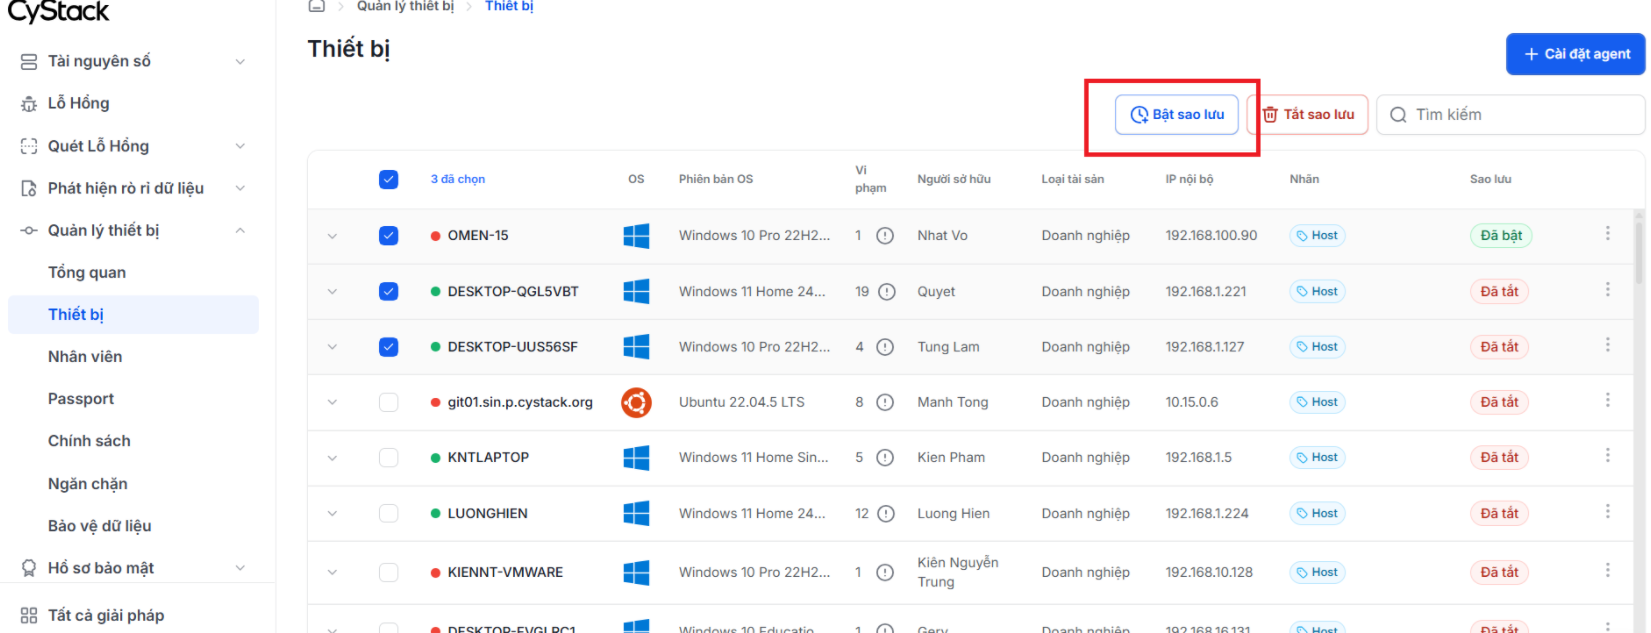Open the Nhân viên page

85,357
